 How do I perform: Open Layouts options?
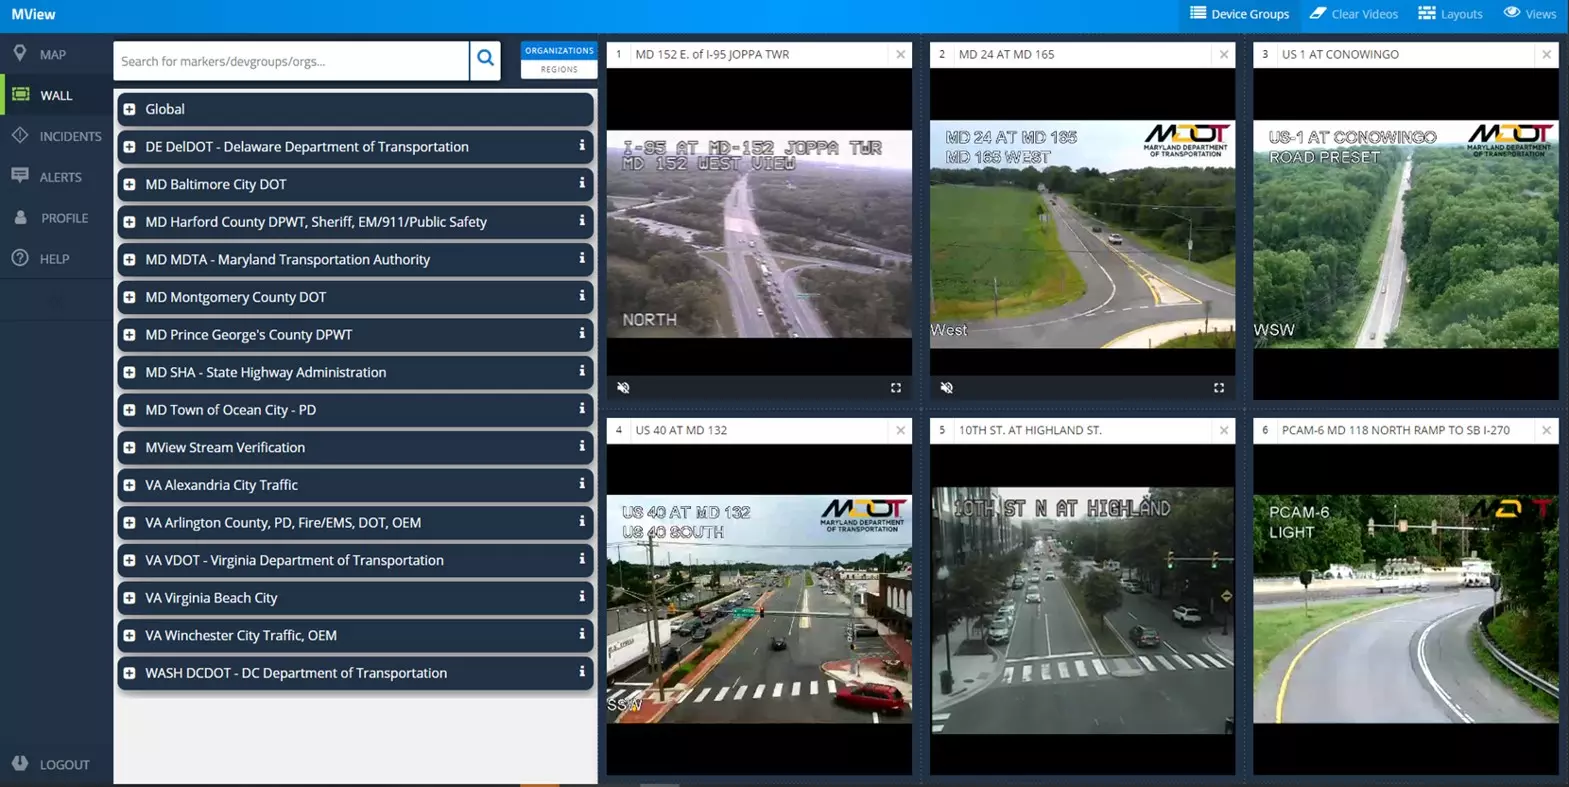1450,14
